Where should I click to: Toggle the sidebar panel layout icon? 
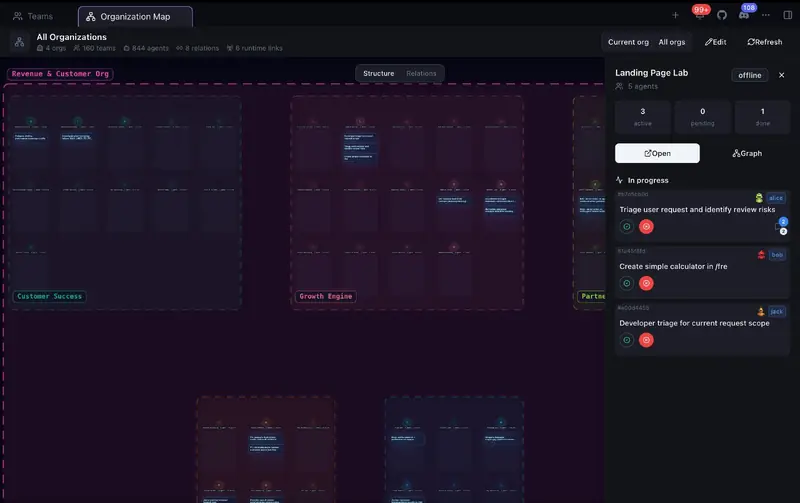click(788, 15)
